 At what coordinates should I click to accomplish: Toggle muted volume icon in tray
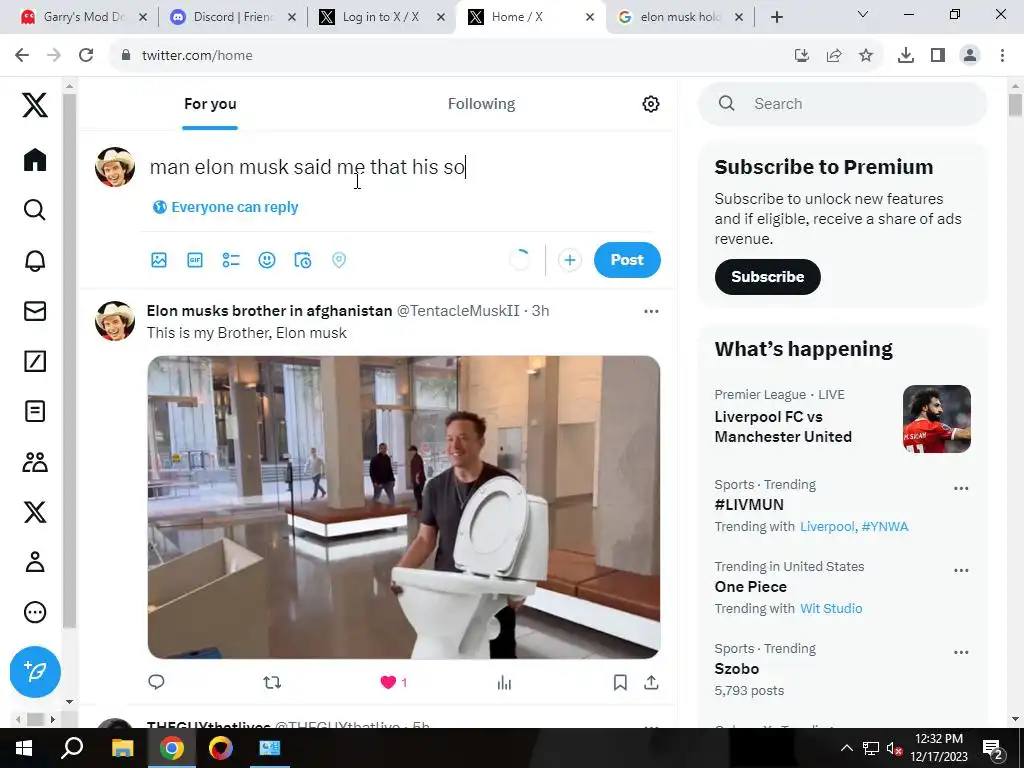(x=894, y=748)
